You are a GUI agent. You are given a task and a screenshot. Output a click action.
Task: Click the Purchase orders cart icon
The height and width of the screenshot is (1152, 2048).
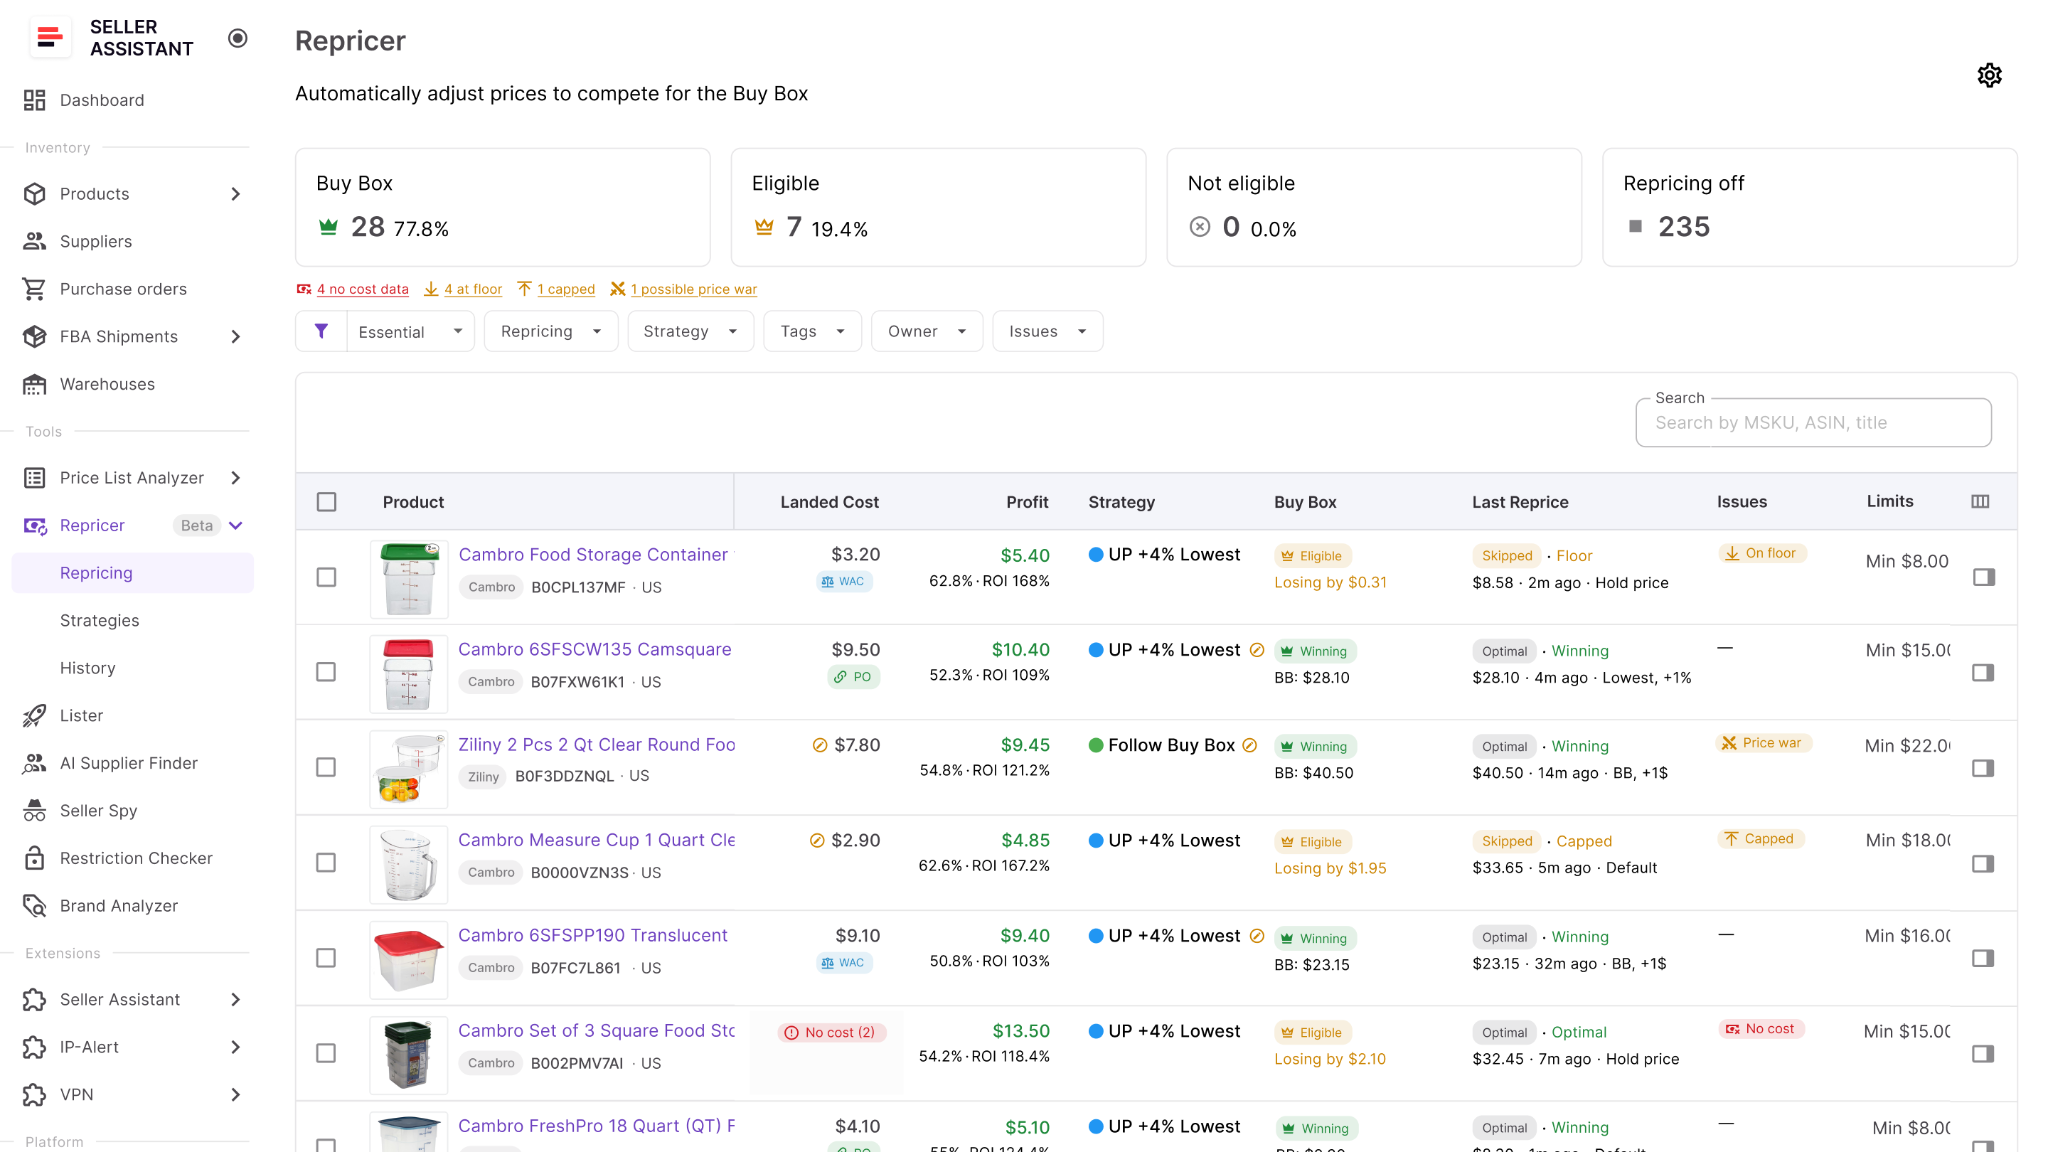pos(35,289)
